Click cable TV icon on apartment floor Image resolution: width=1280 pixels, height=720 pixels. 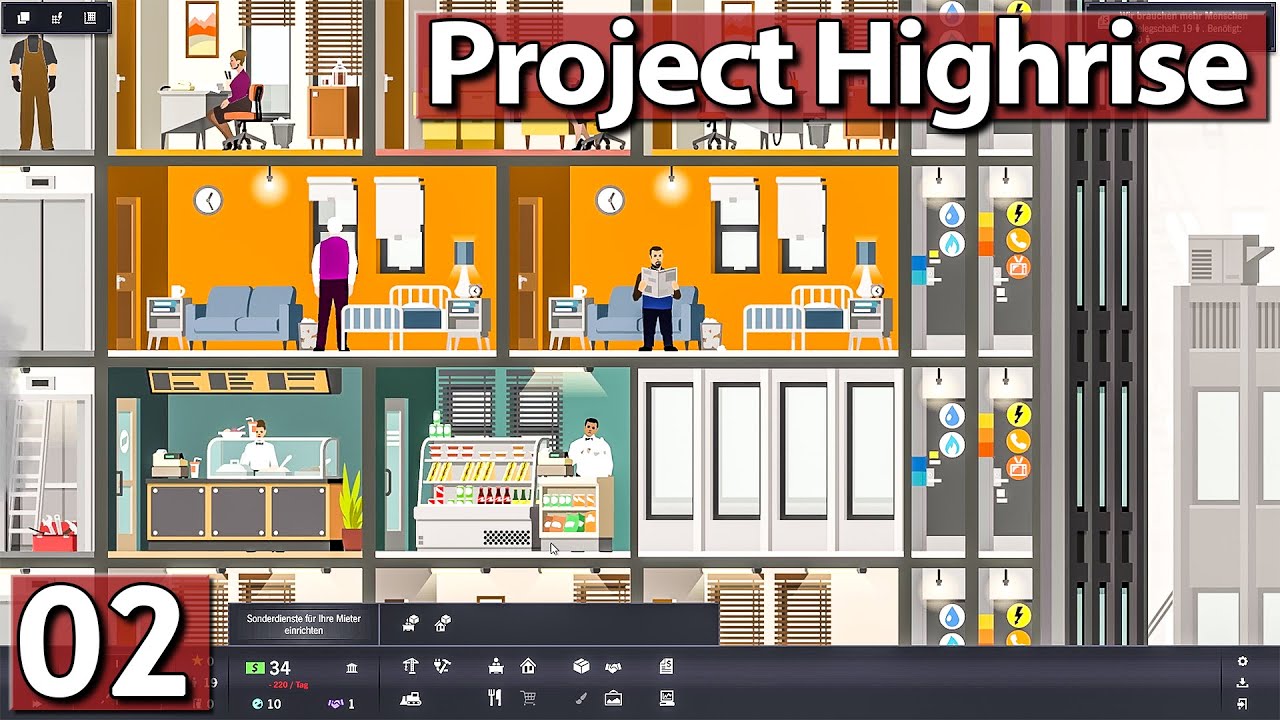click(x=1018, y=268)
